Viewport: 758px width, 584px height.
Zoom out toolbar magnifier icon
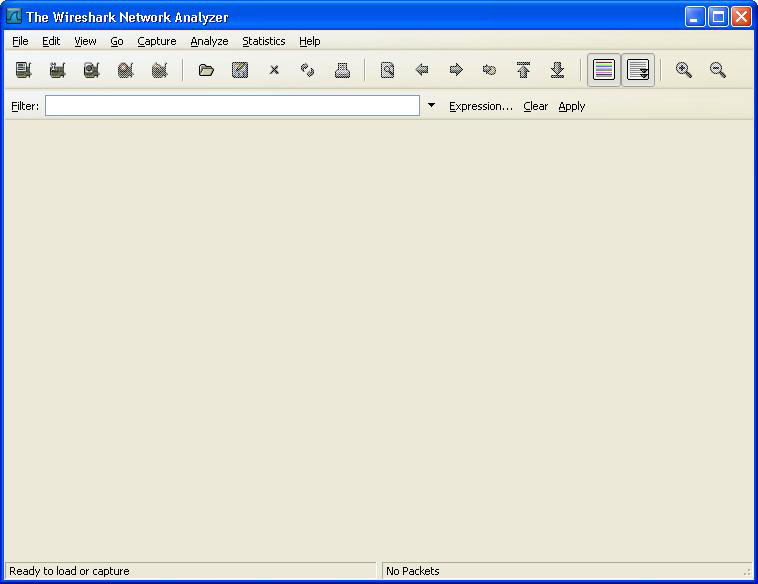coord(718,70)
